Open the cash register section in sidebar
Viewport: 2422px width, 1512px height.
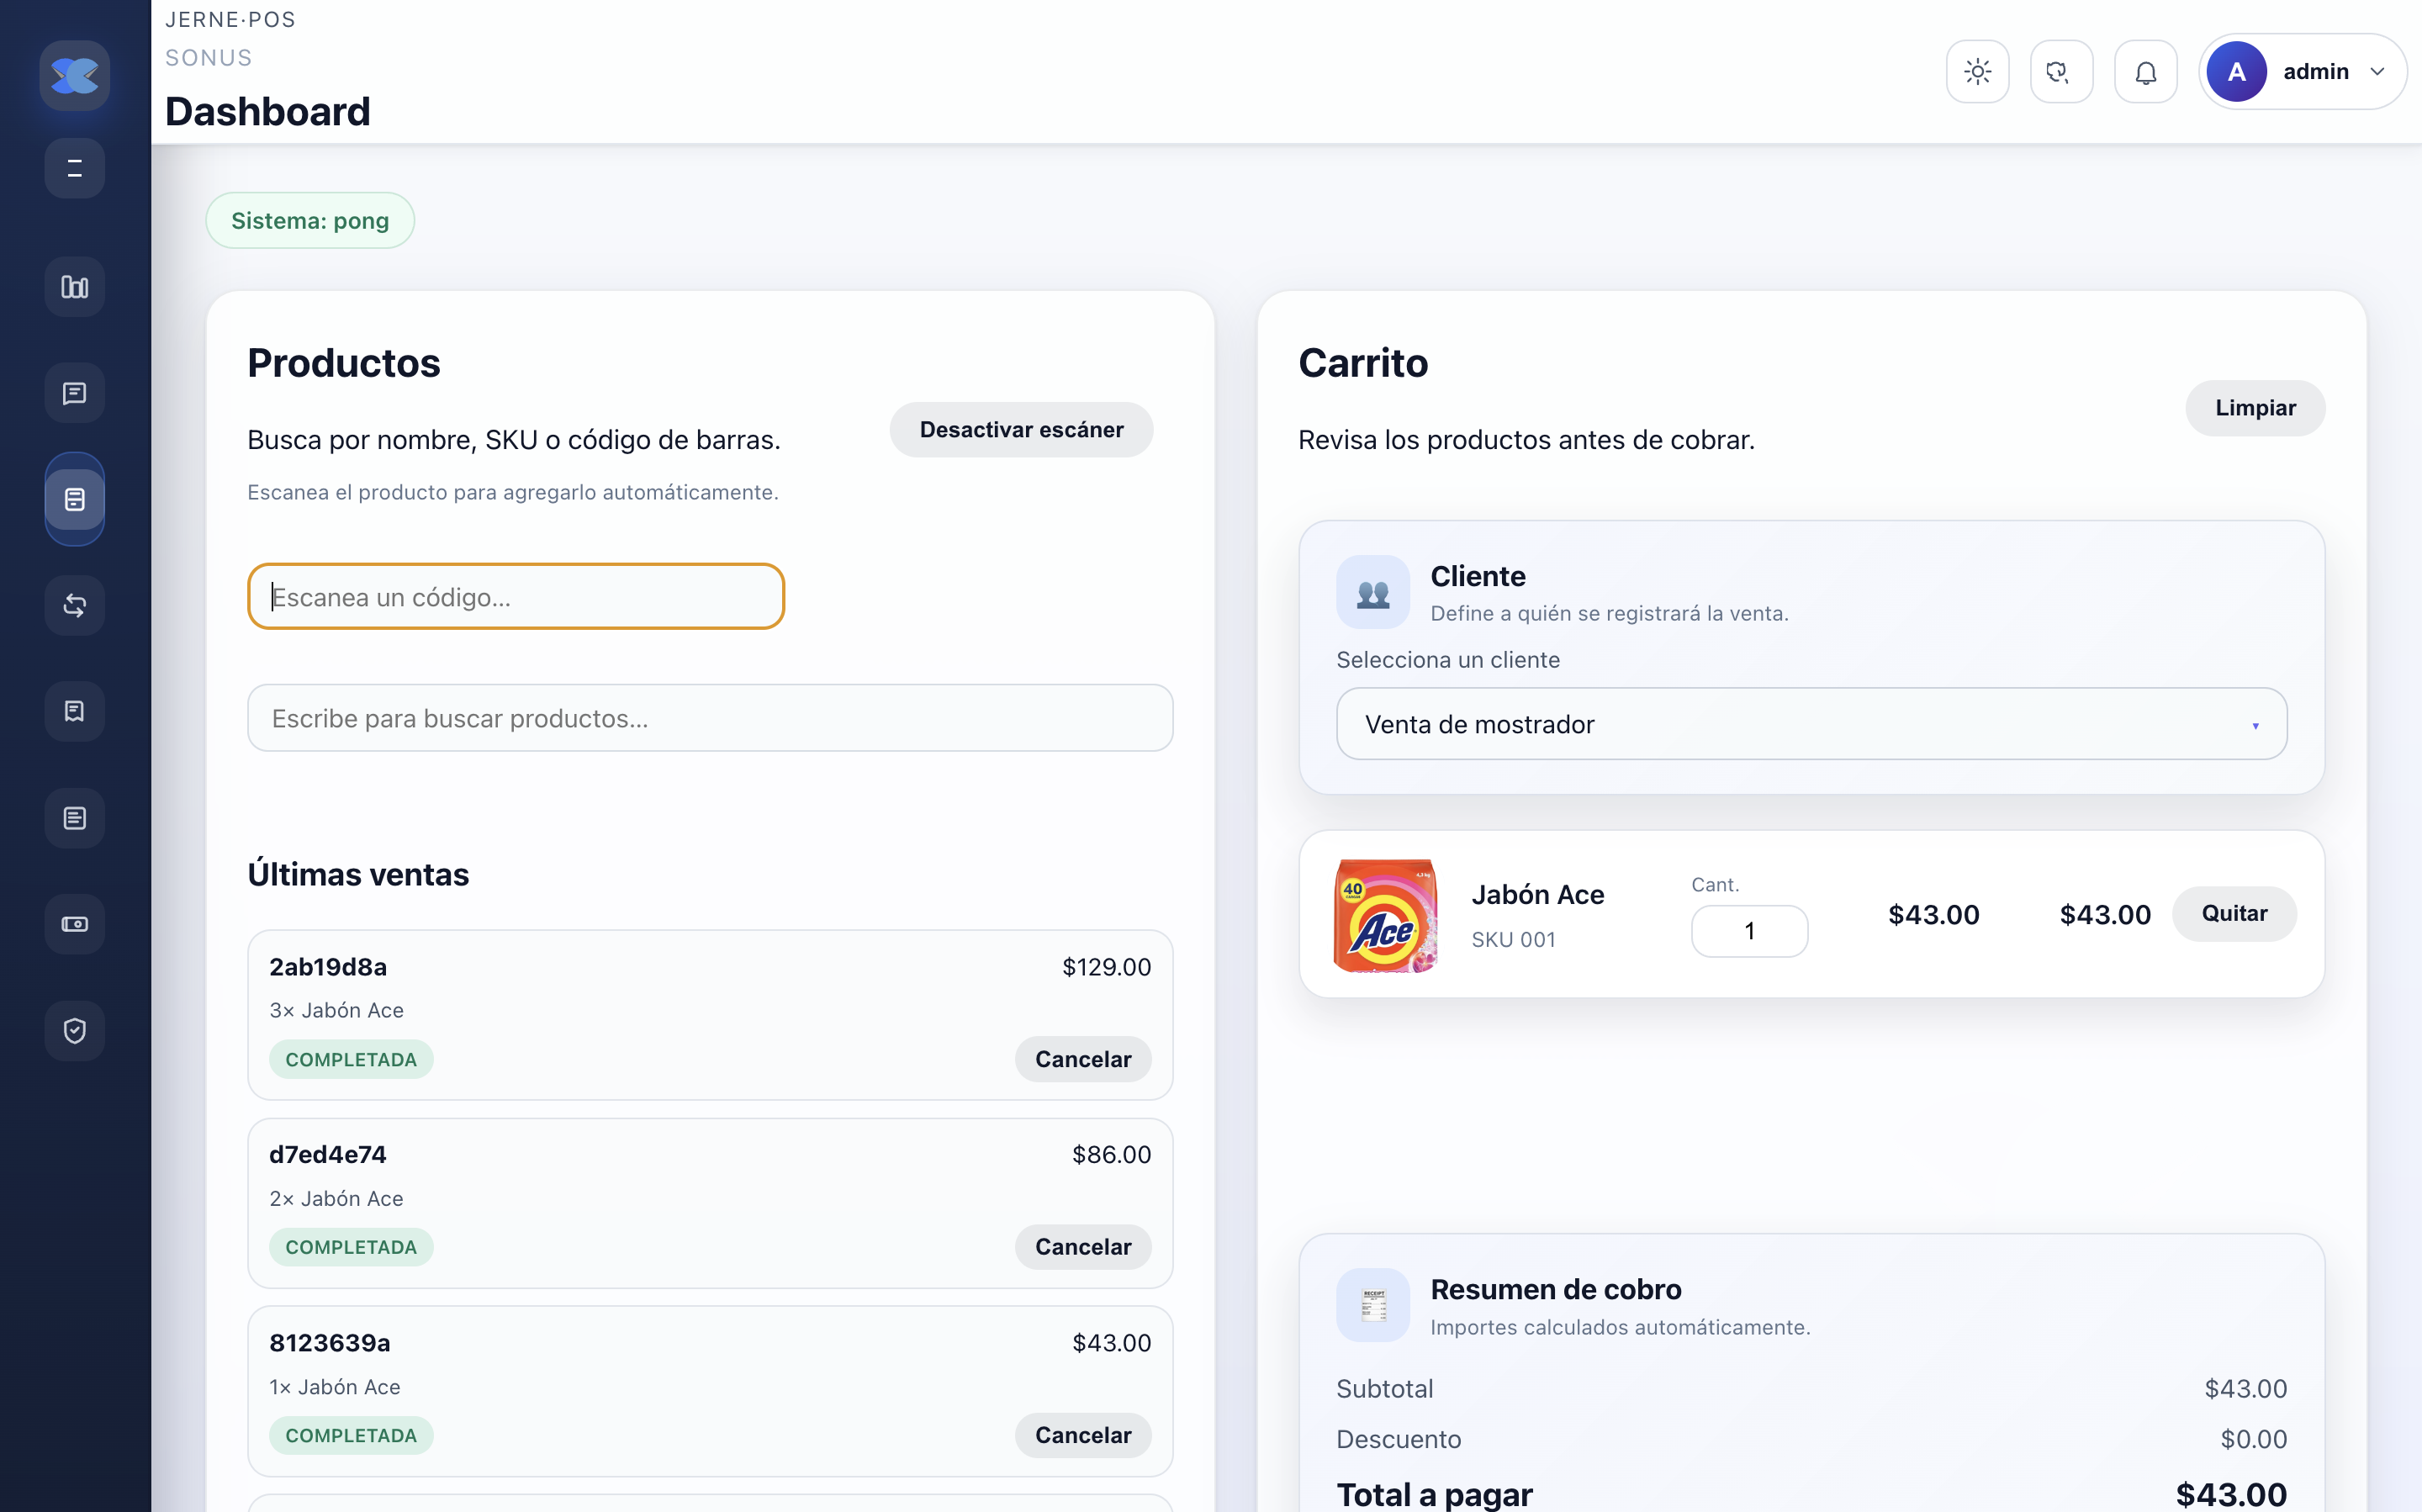[x=75, y=924]
